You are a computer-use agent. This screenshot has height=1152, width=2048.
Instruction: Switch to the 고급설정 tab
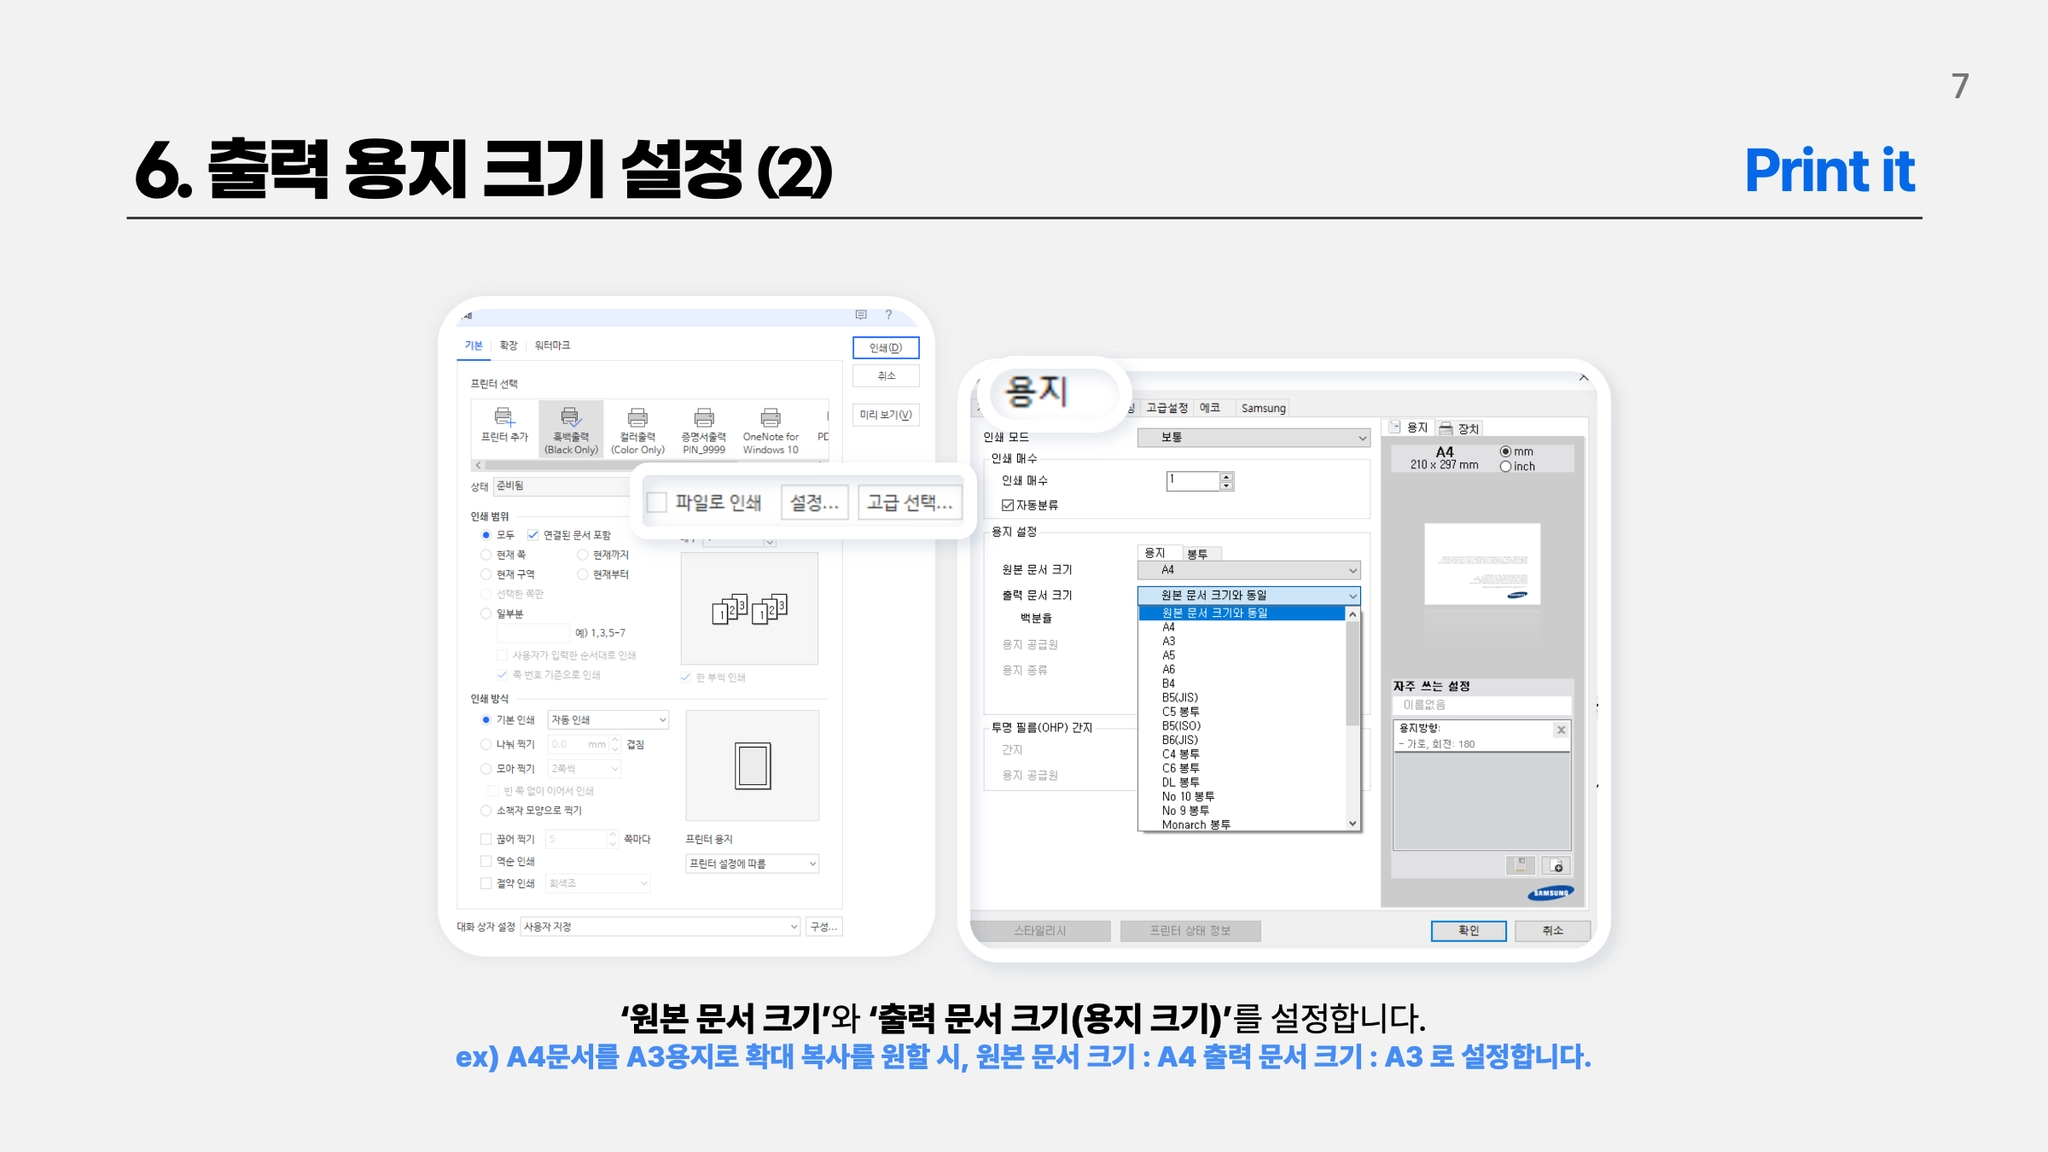pyautogui.click(x=1166, y=408)
